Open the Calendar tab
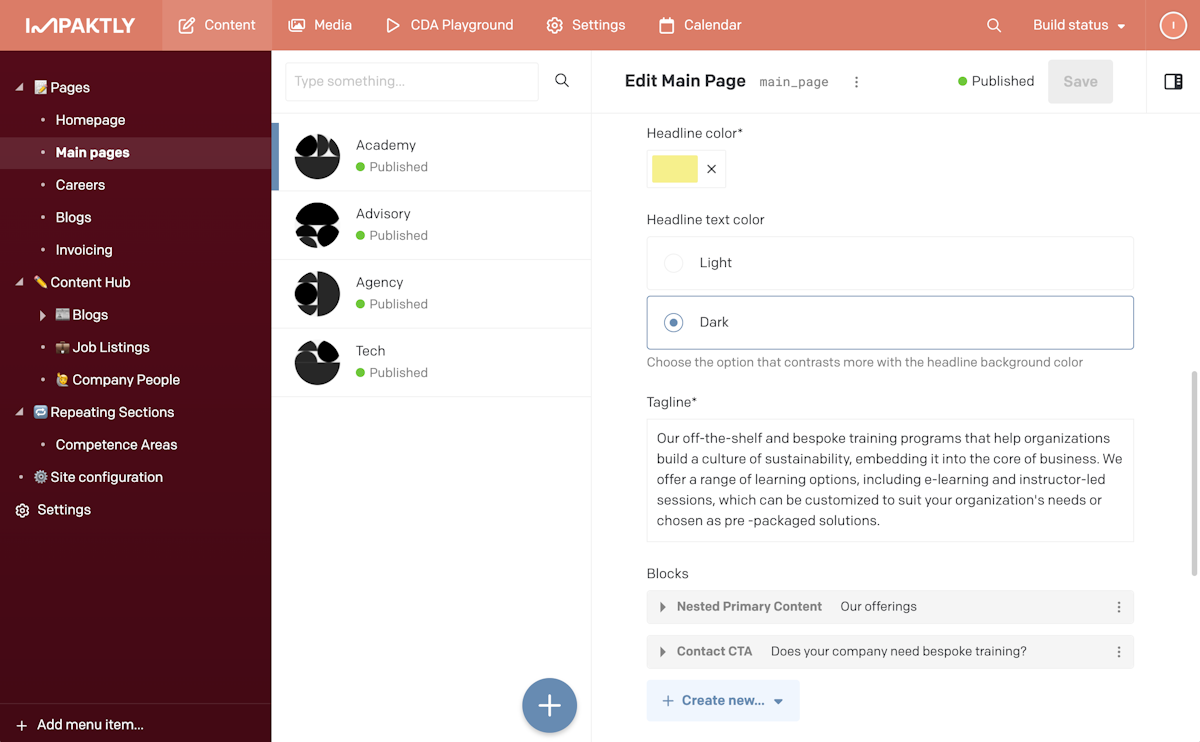The height and width of the screenshot is (742, 1200). (700, 25)
